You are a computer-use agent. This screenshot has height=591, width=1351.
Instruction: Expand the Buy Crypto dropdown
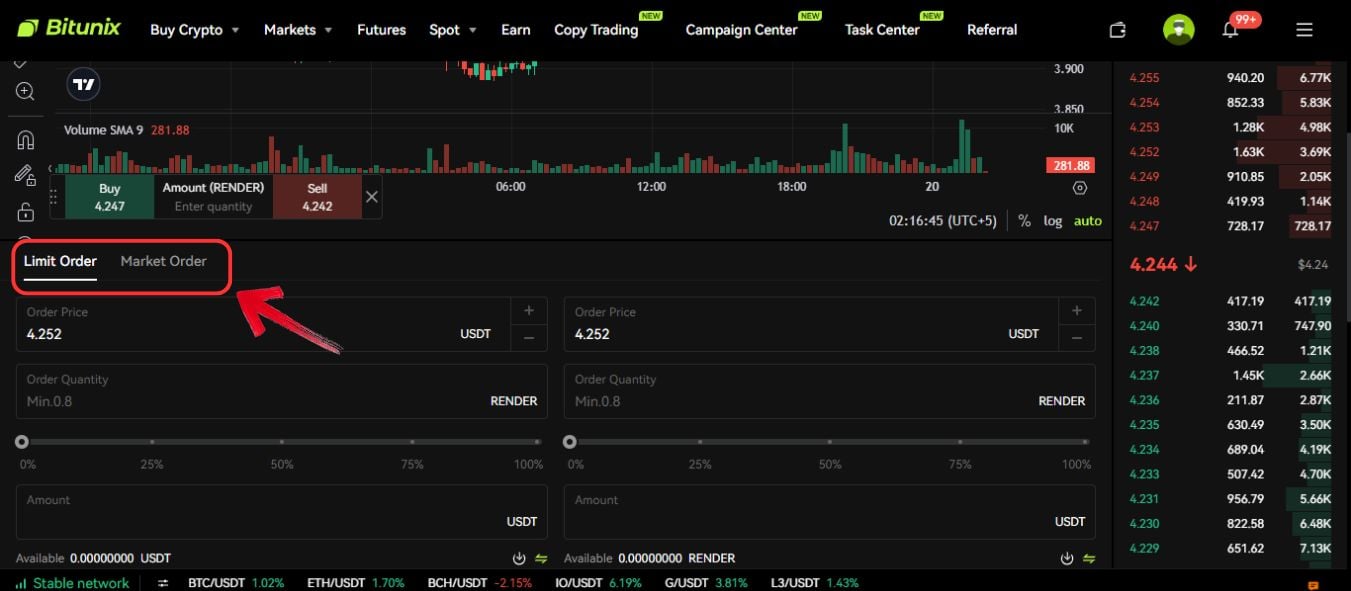click(195, 30)
